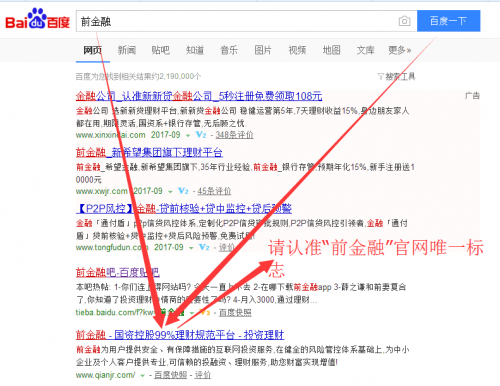Open the 前金融_新希望集团旗下理财平台 result
Image resolution: width=500 pixels, height=386 pixels.
pos(149,153)
